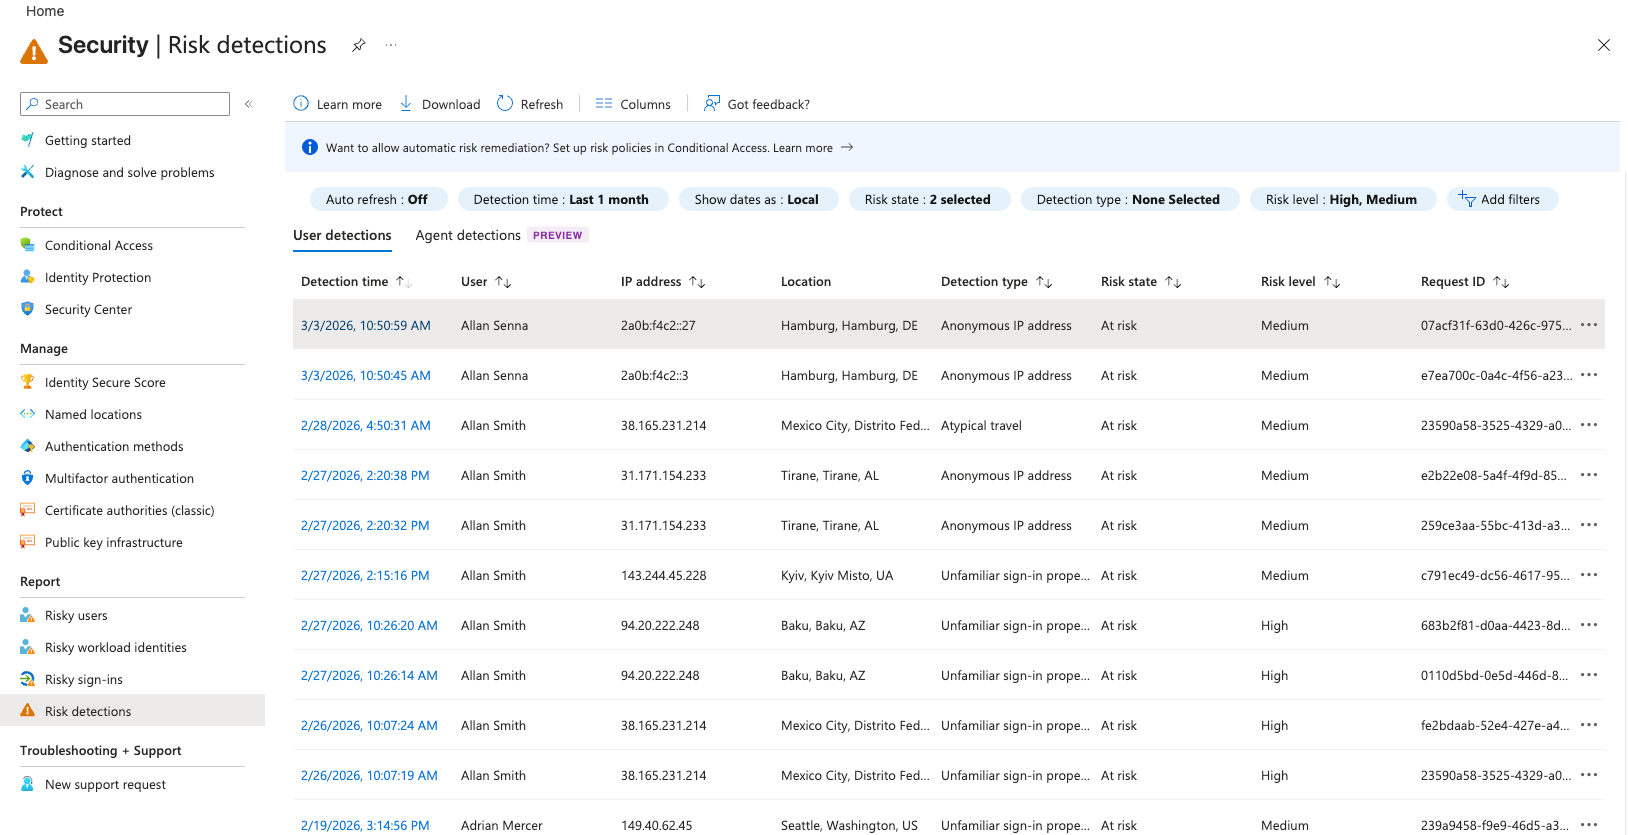This screenshot has width=1628, height=835.
Task: Sort by Request ID column arrows
Action: [x=1501, y=282]
